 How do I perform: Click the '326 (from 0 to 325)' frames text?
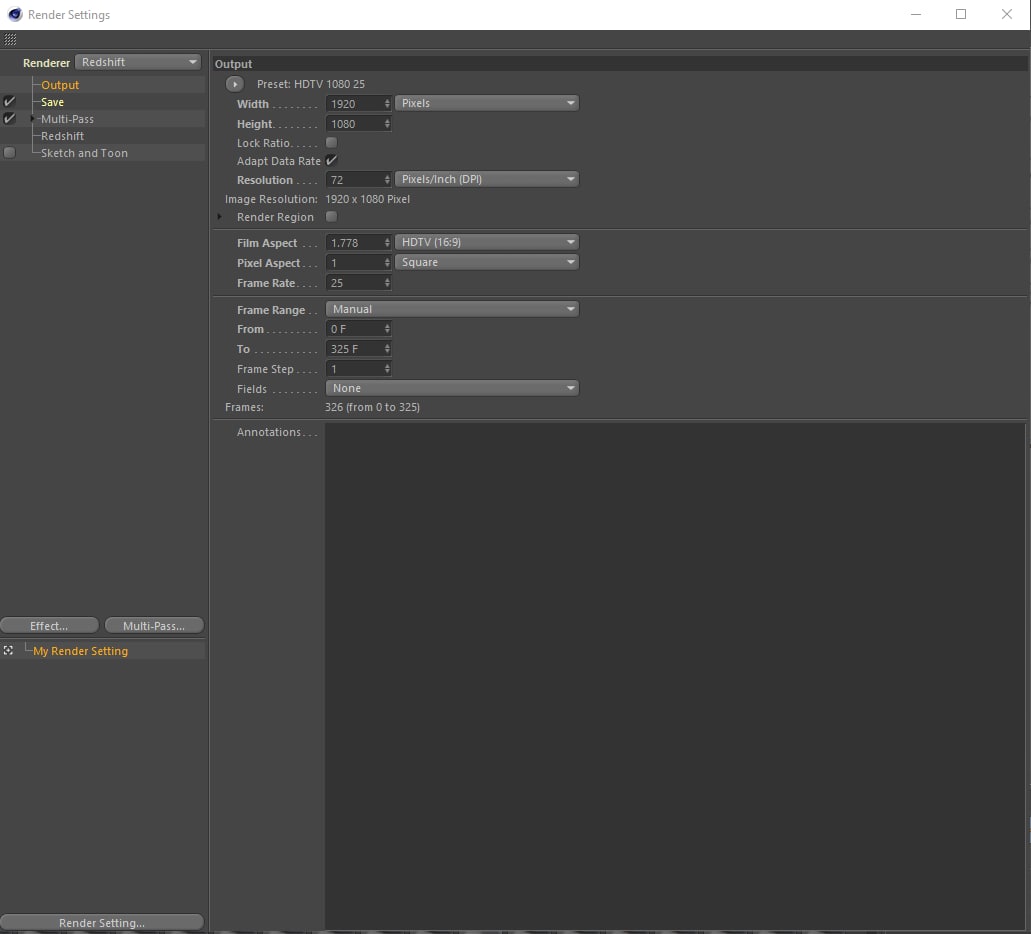372,407
